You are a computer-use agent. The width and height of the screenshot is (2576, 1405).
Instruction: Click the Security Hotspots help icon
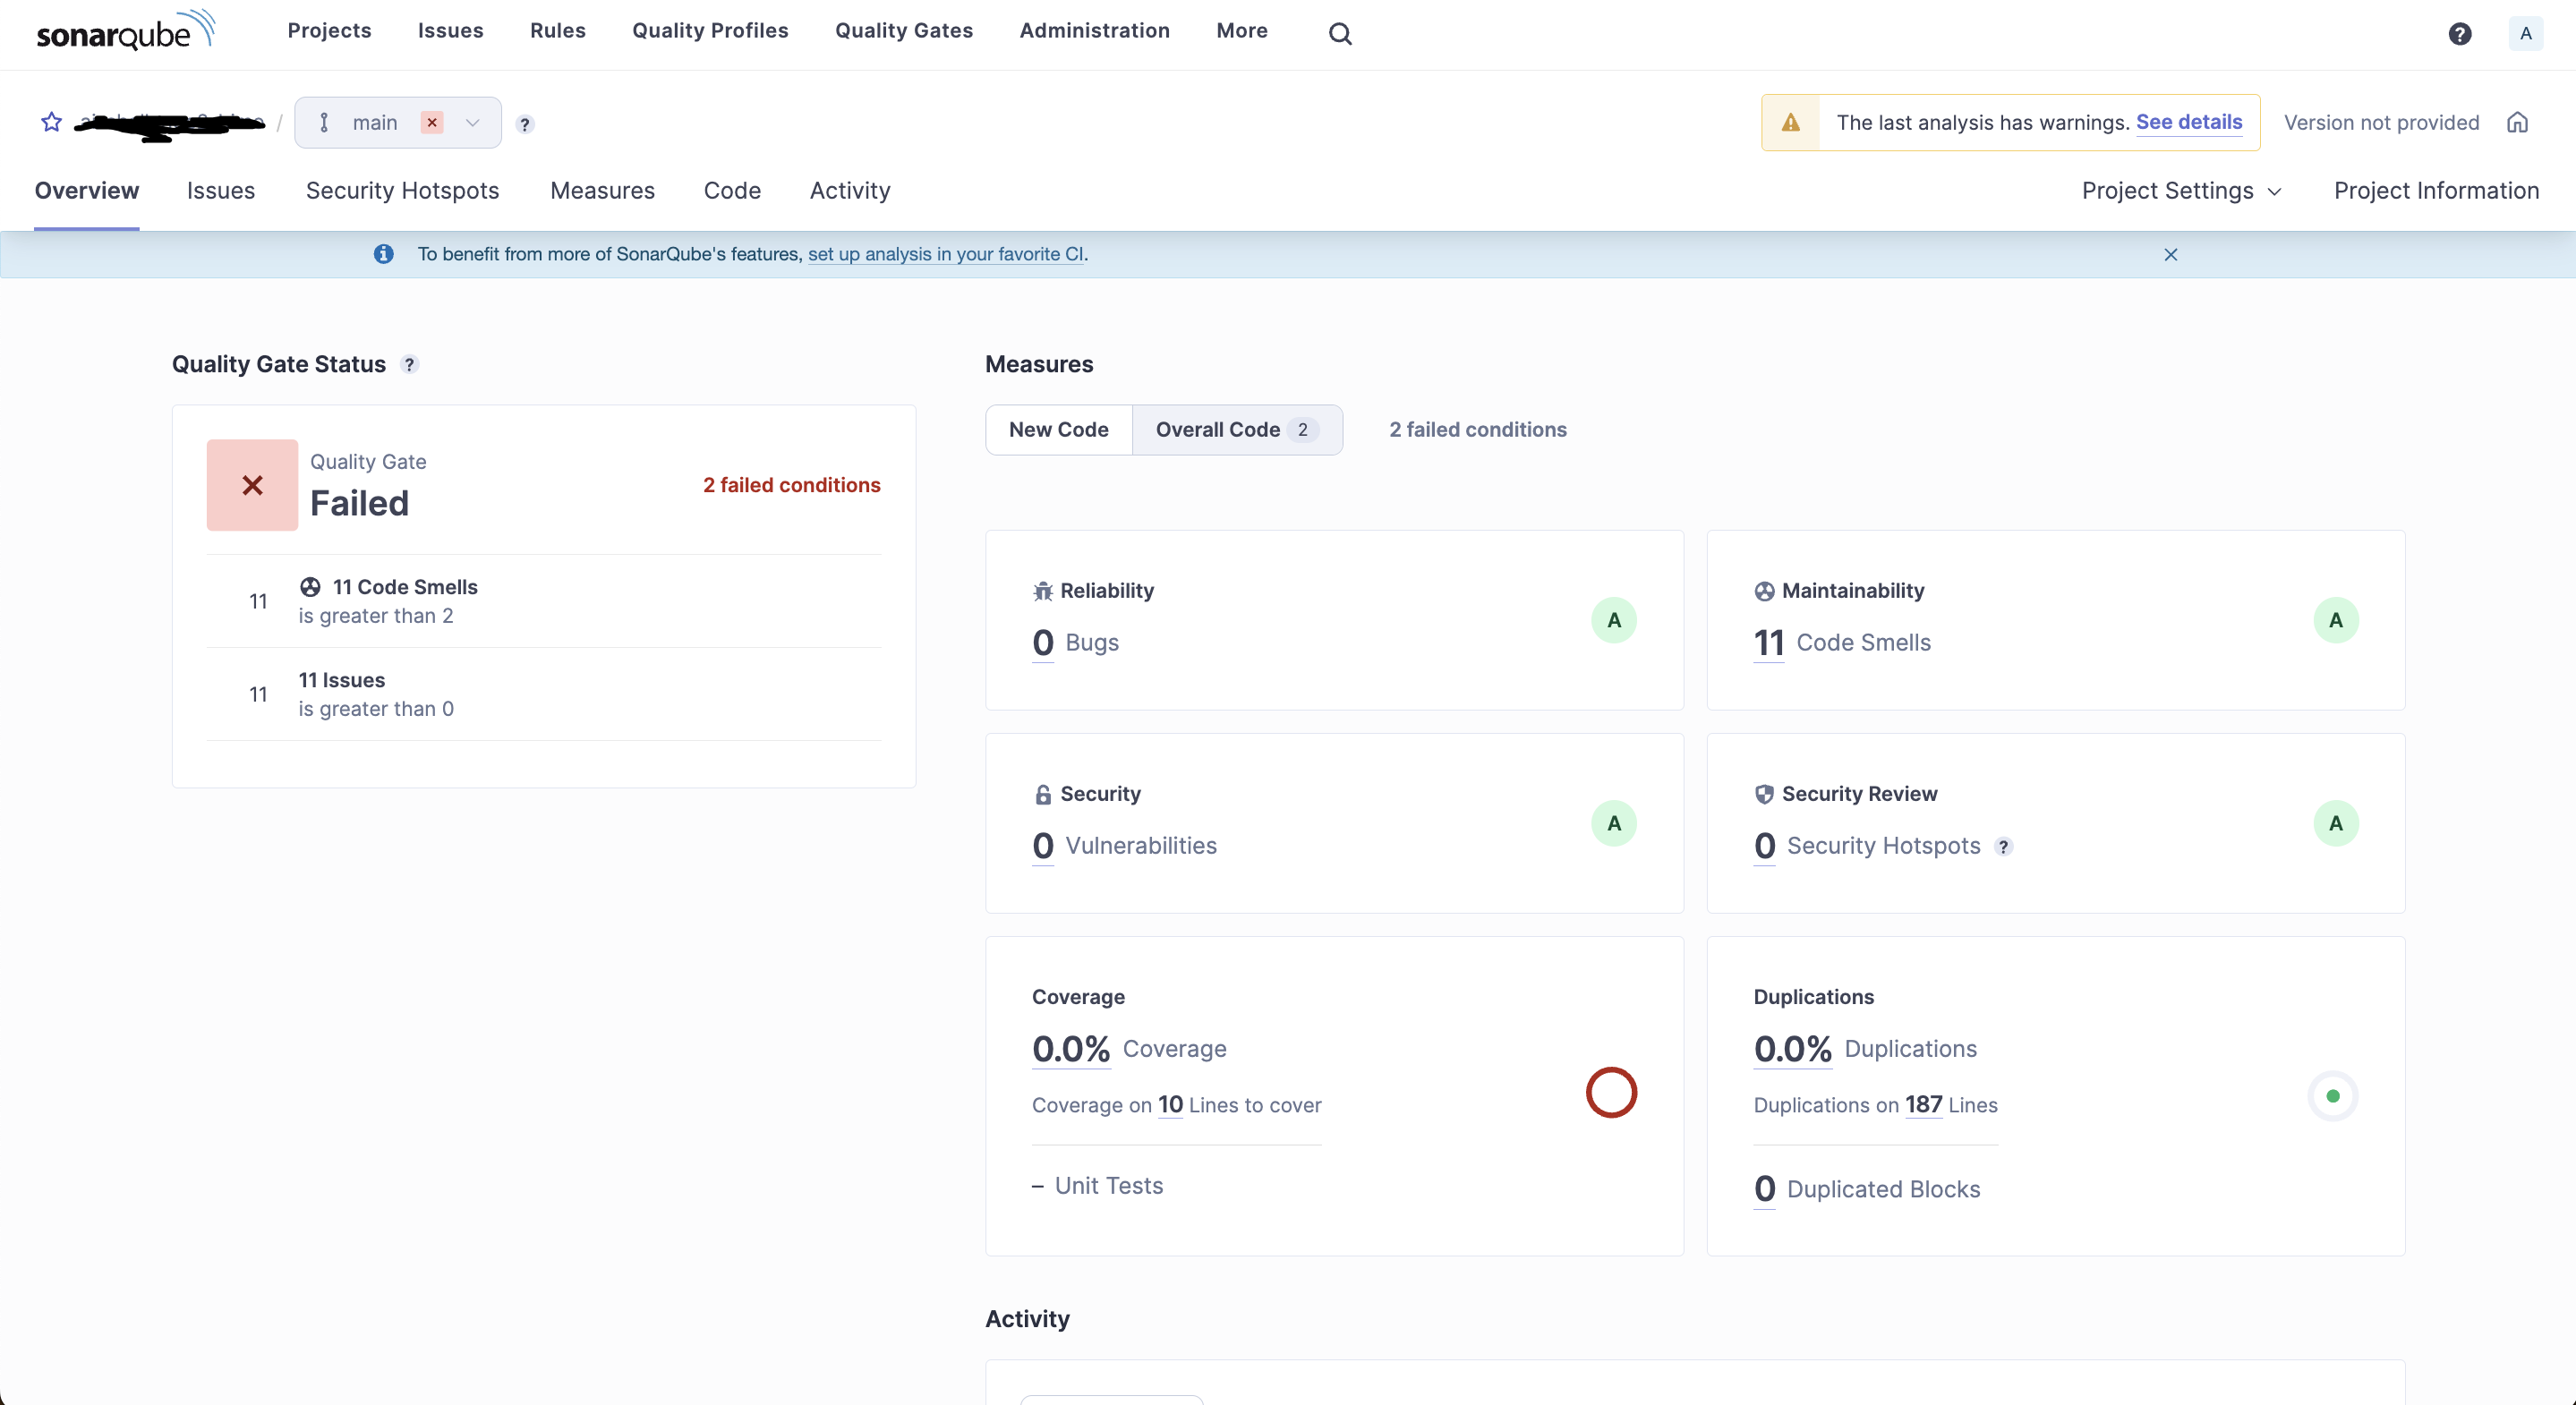2003,847
